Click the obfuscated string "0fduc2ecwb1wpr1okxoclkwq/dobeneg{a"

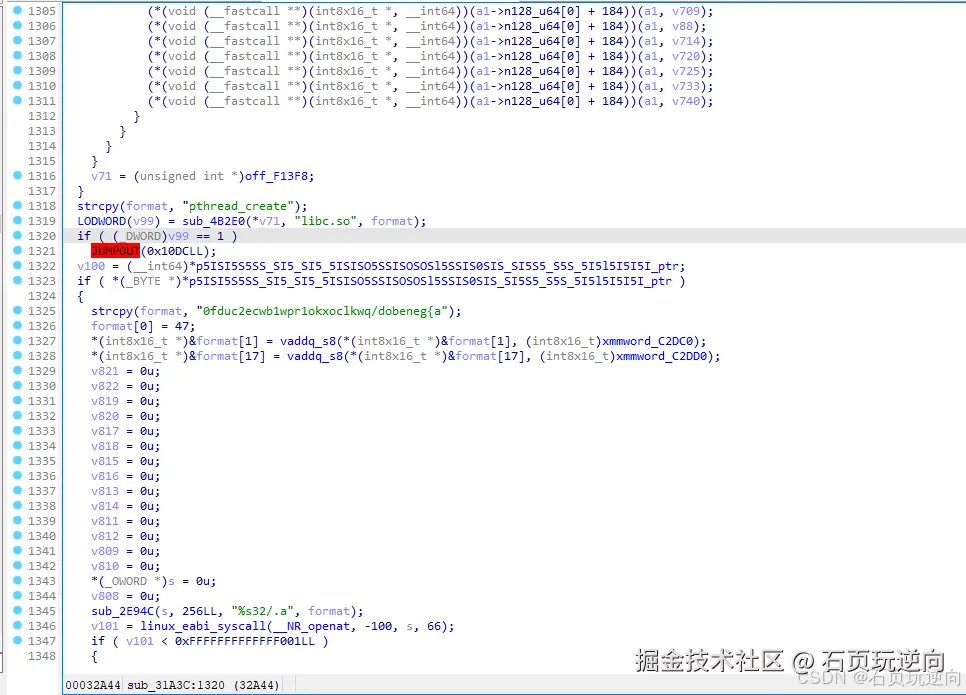pos(322,311)
